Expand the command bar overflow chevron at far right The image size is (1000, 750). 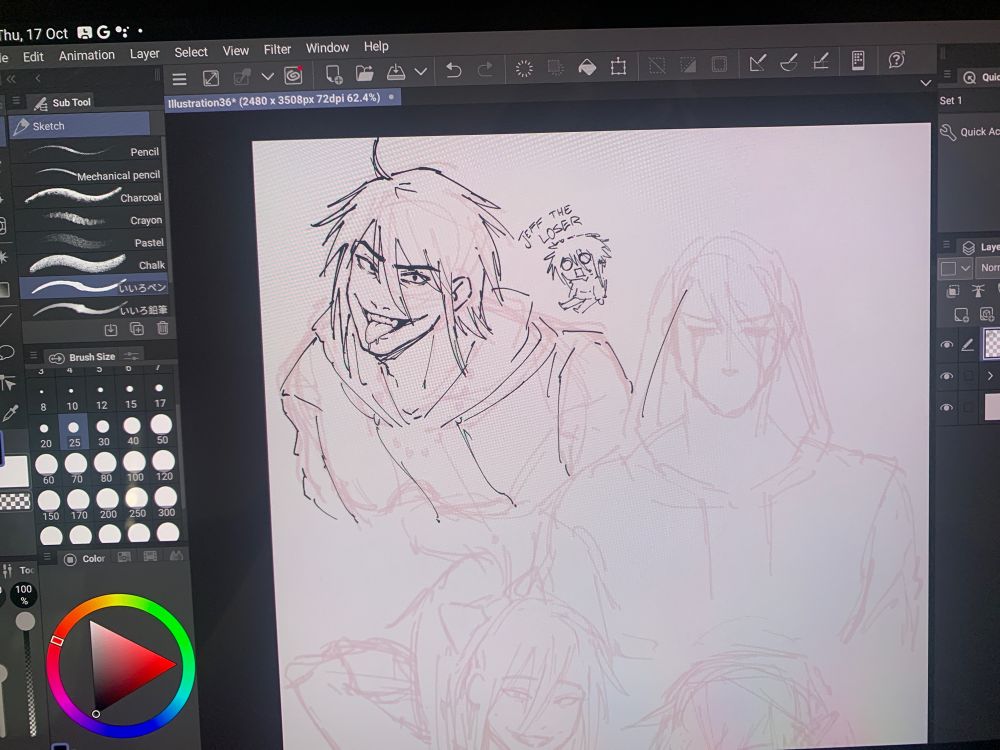pos(925,82)
